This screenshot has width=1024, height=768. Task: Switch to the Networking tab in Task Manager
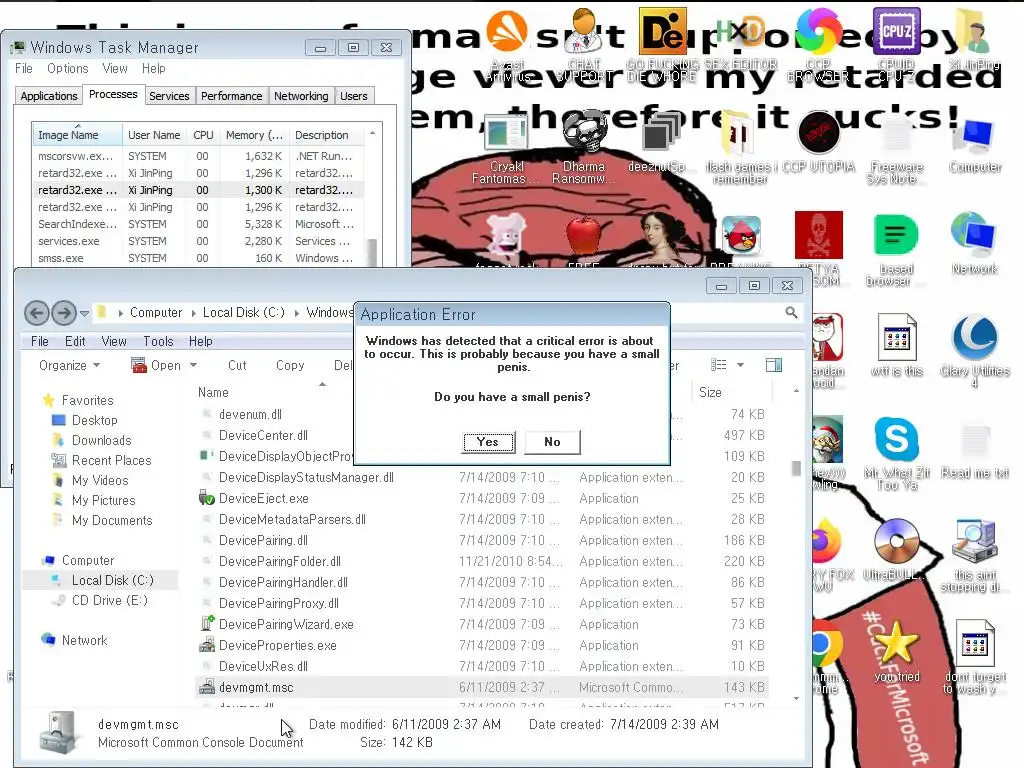pyautogui.click(x=301, y=96)
